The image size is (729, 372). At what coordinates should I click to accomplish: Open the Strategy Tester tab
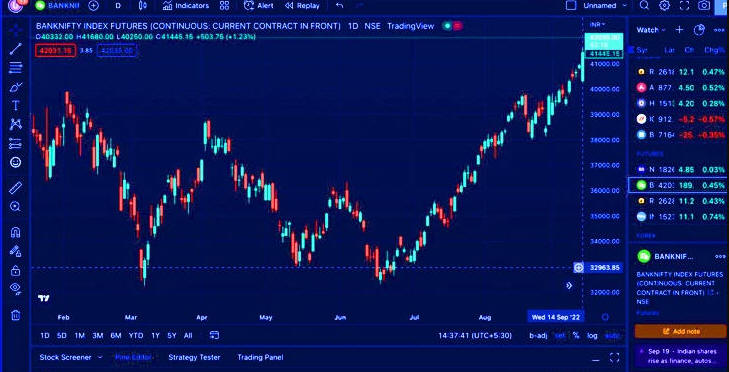click(x=194, y=357)
